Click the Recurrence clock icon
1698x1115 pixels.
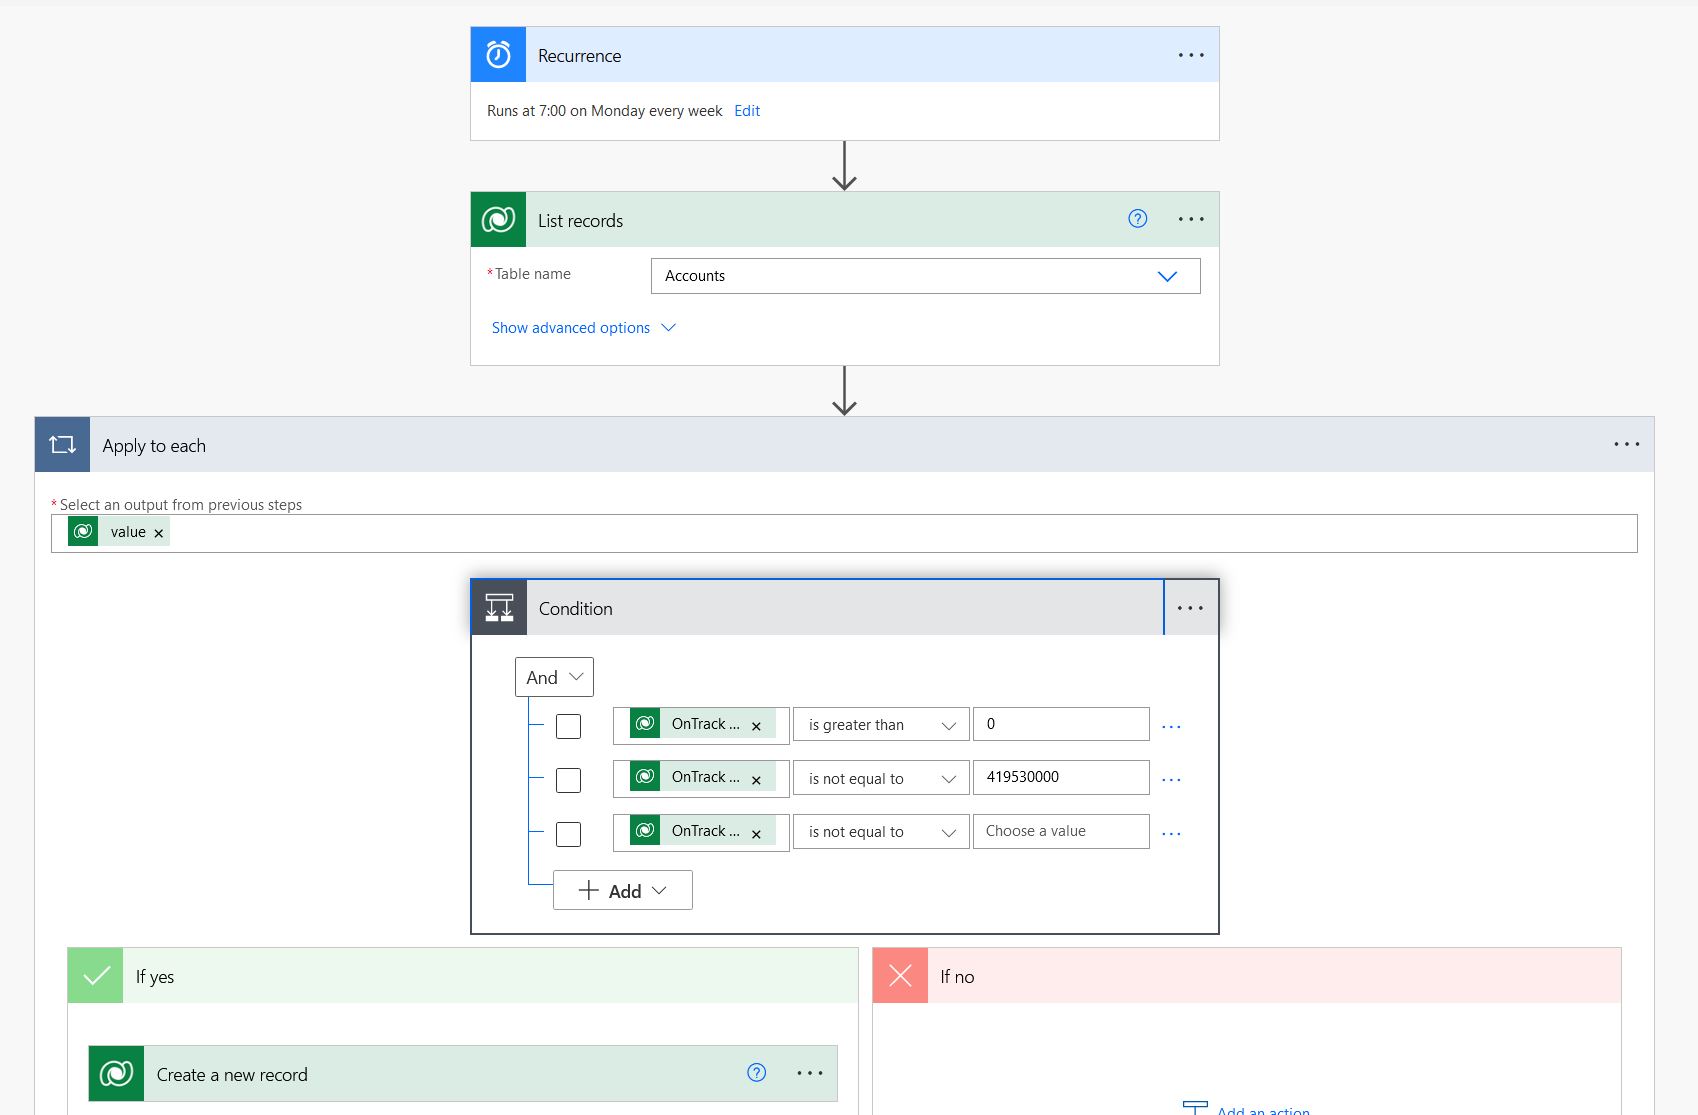click(498, 54)
